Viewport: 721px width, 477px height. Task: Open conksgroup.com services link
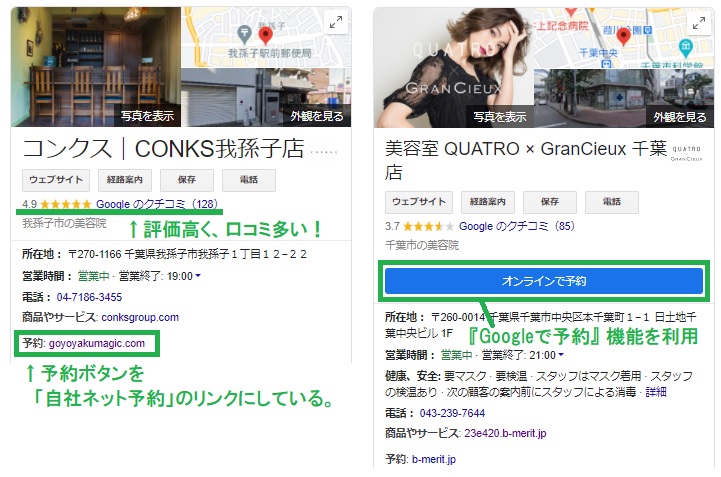point(140,317)
